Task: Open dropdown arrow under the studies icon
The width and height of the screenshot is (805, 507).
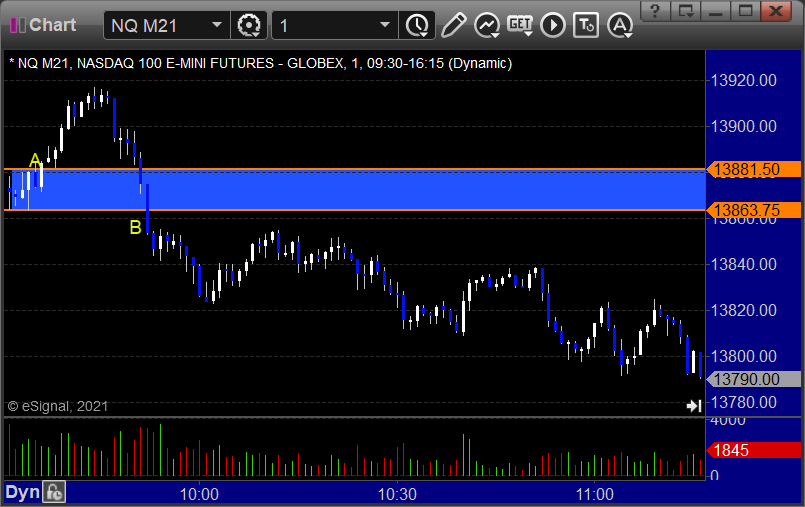Action: [495, 35]
